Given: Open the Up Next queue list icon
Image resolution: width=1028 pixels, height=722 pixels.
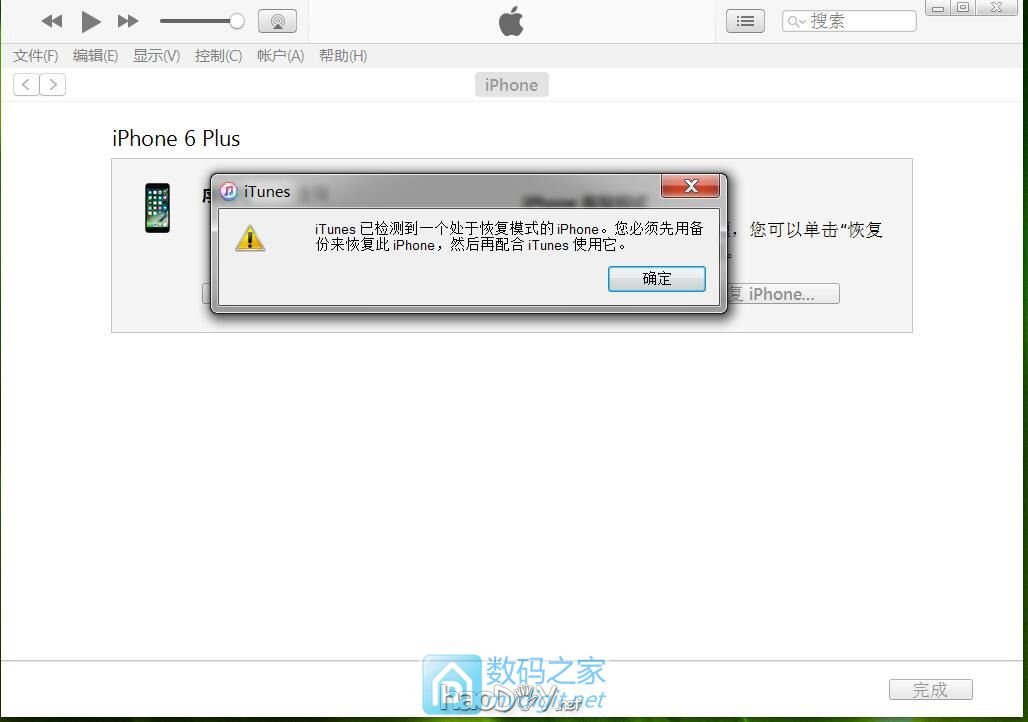Looking at the screenshot, I should (744, 20).
